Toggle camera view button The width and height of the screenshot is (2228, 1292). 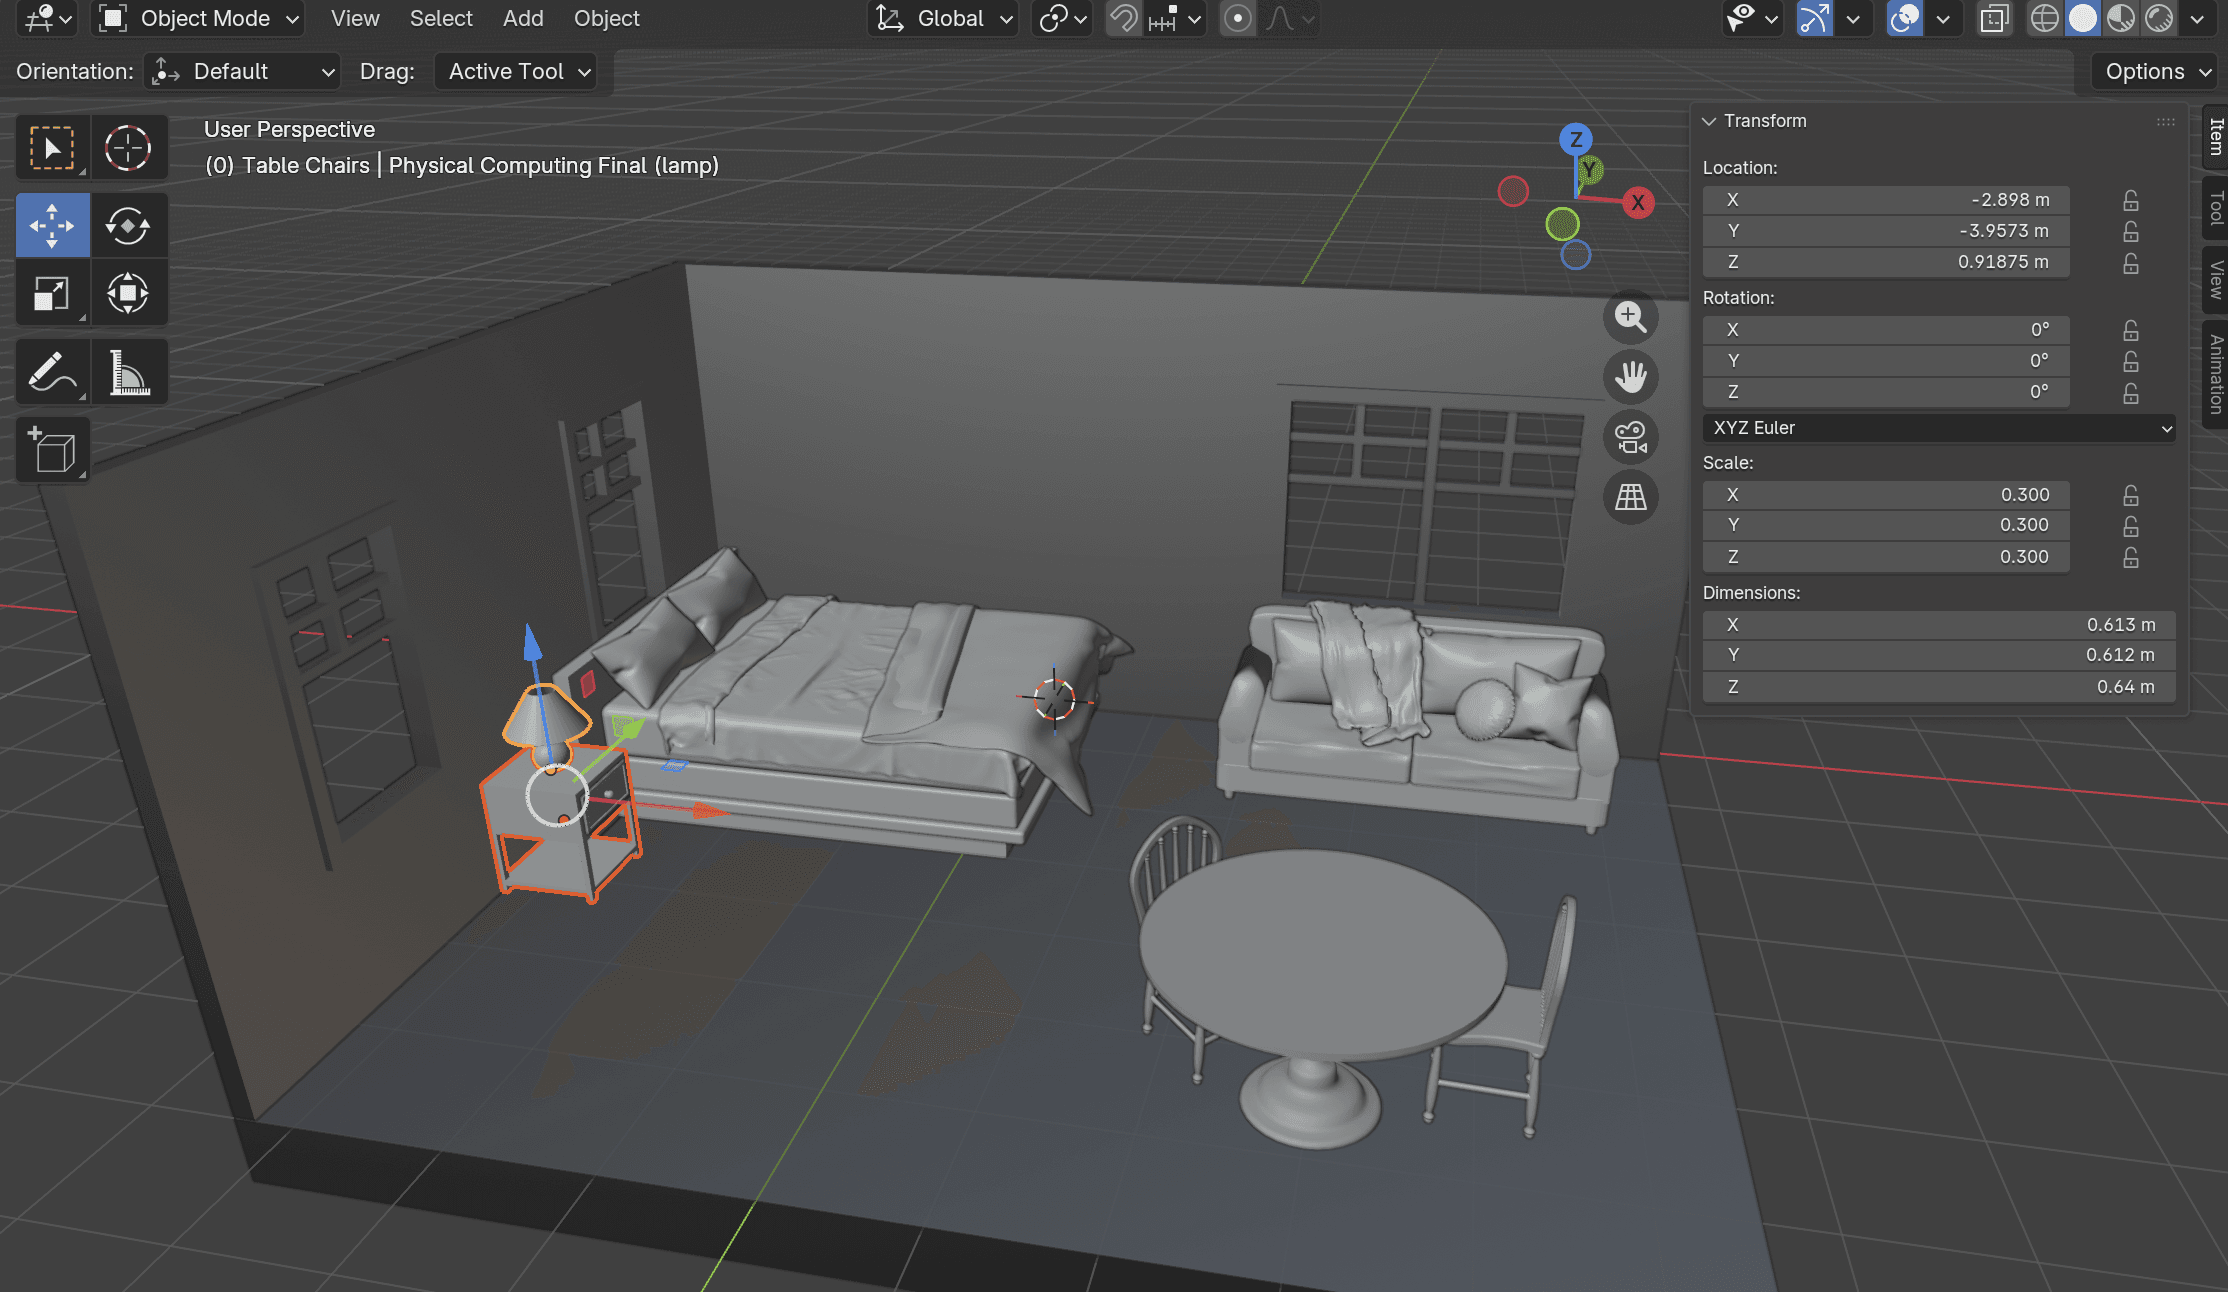[1630, 437]
